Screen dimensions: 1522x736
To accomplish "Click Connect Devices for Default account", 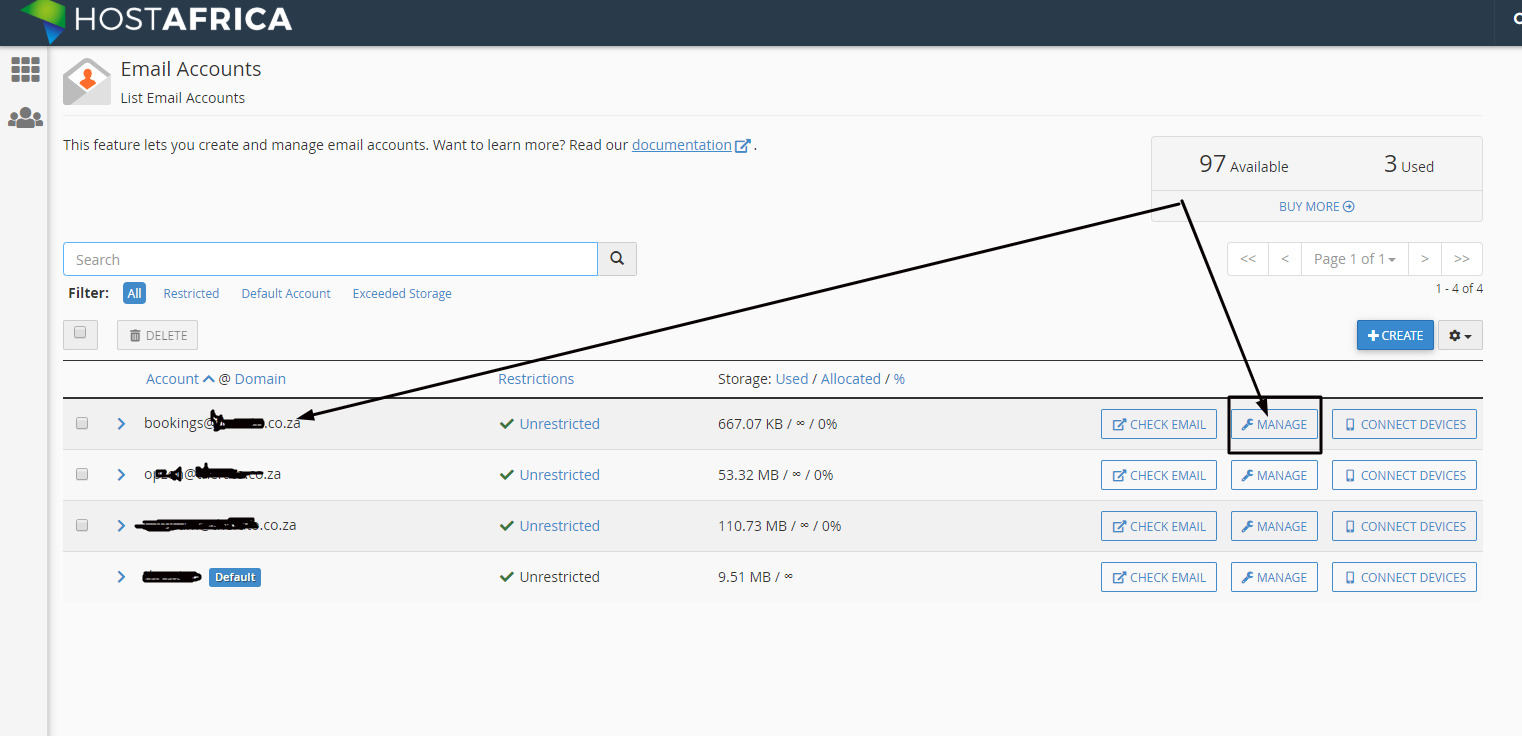I will (1404, 577).
